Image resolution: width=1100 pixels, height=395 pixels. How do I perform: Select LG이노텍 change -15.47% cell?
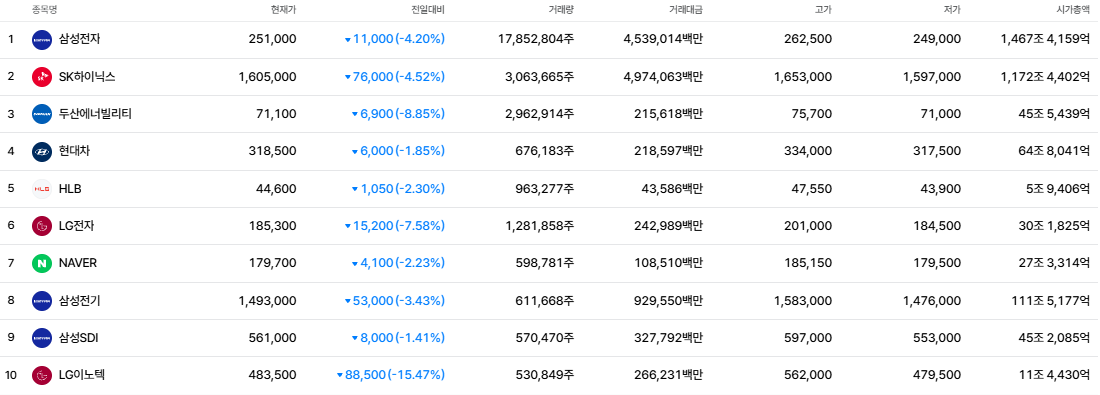(391, 375)
